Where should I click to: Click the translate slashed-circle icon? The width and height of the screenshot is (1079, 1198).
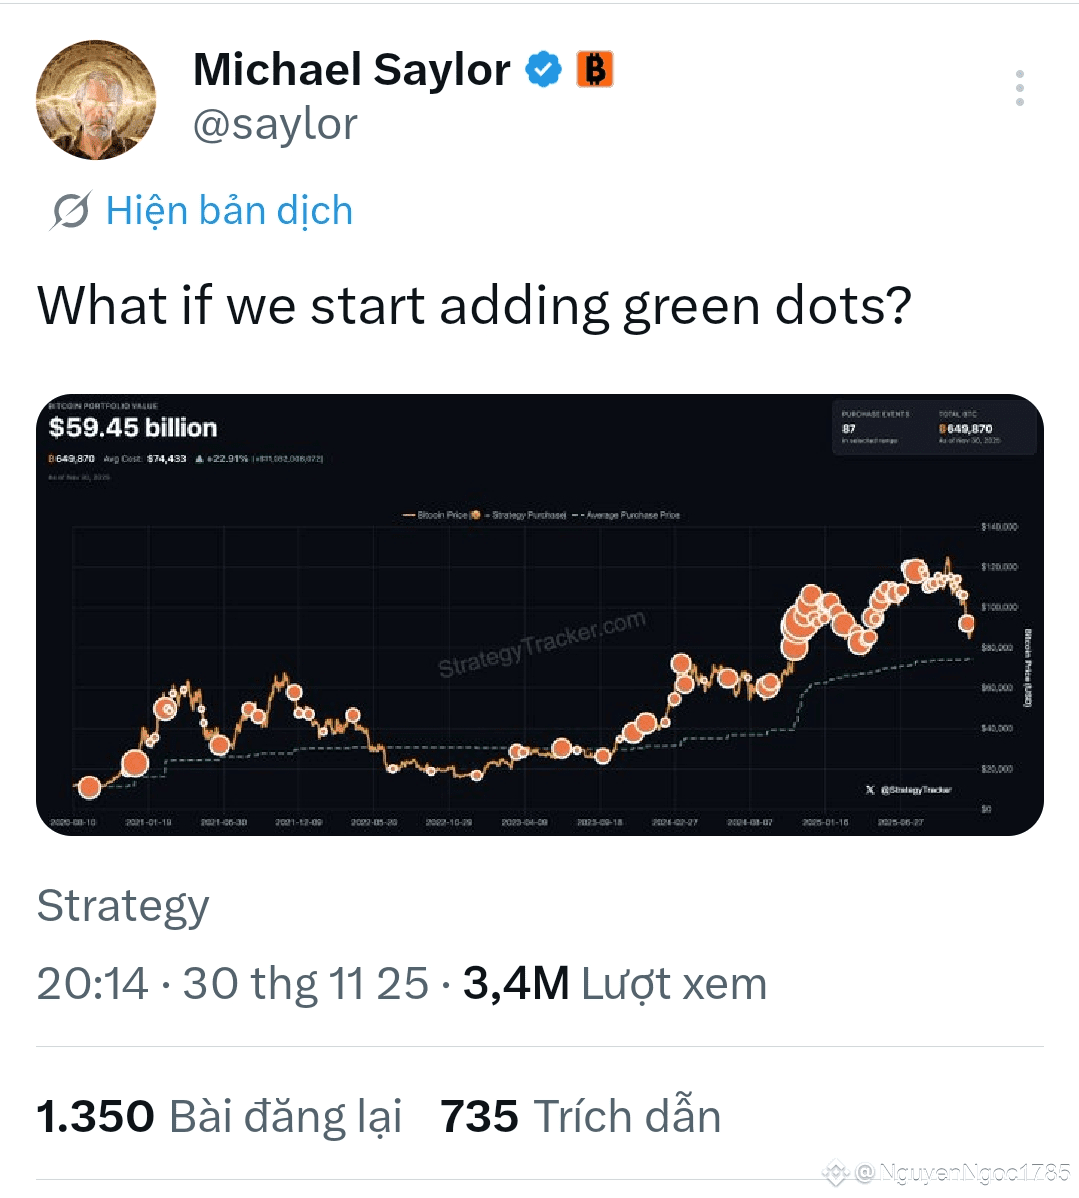point(71,210)
